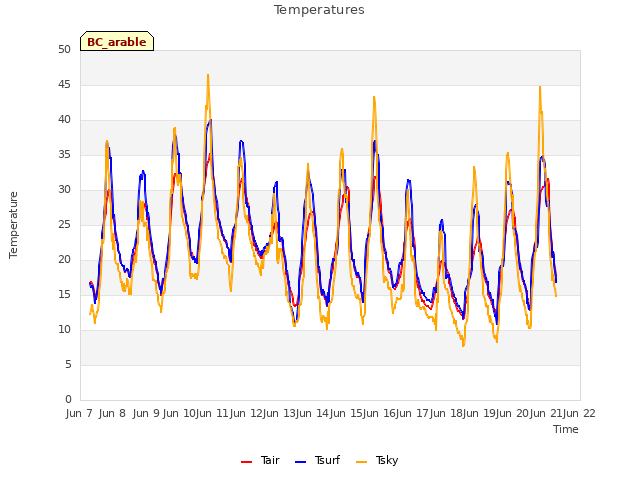Select the Temperatures chart title
This screenshot has width=640, height=480.
(319, 10)
